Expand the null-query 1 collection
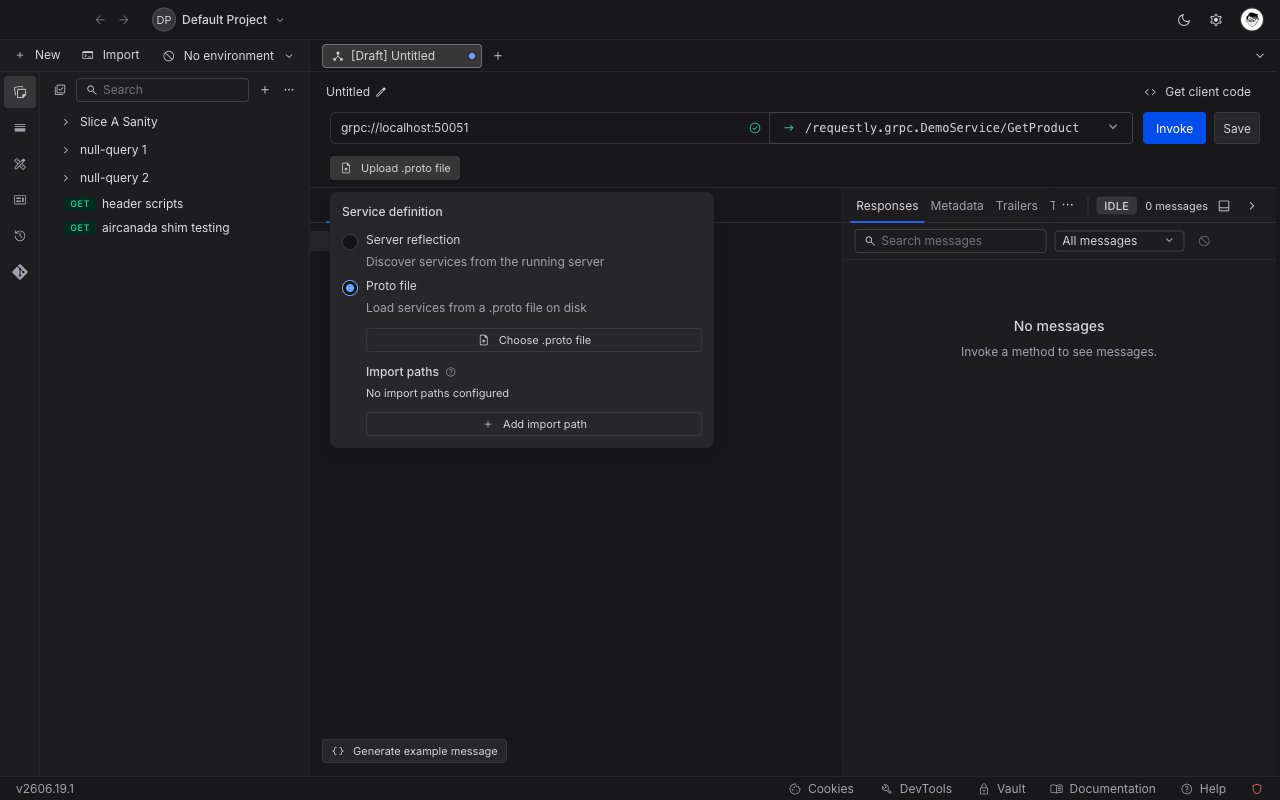The width and height of the screenshot is (1280, 800). (x=66, y=150)
